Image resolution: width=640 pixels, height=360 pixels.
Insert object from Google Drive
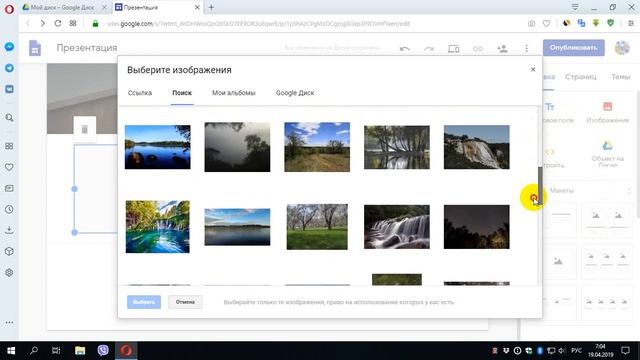coord(607,154)
